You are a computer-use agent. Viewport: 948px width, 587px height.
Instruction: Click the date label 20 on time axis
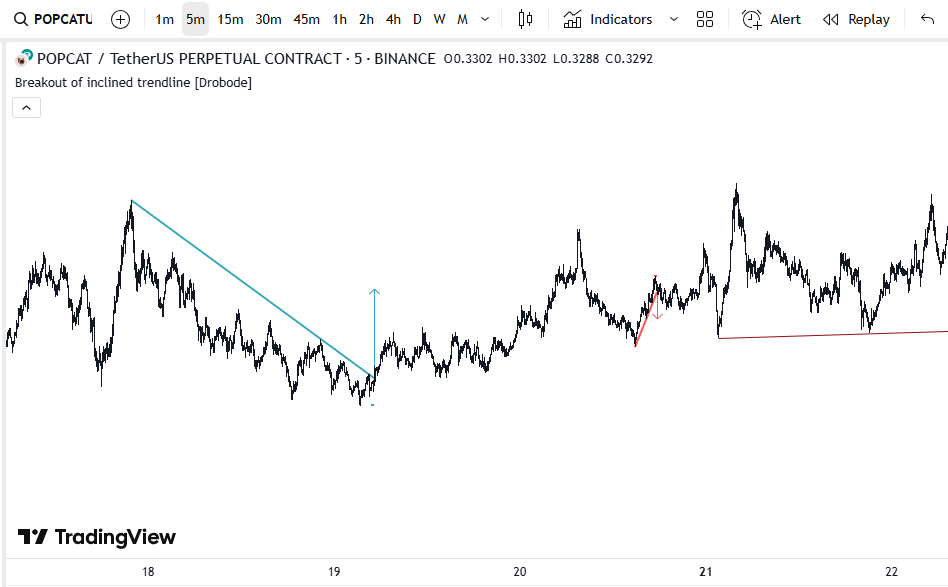click(520, 571)
